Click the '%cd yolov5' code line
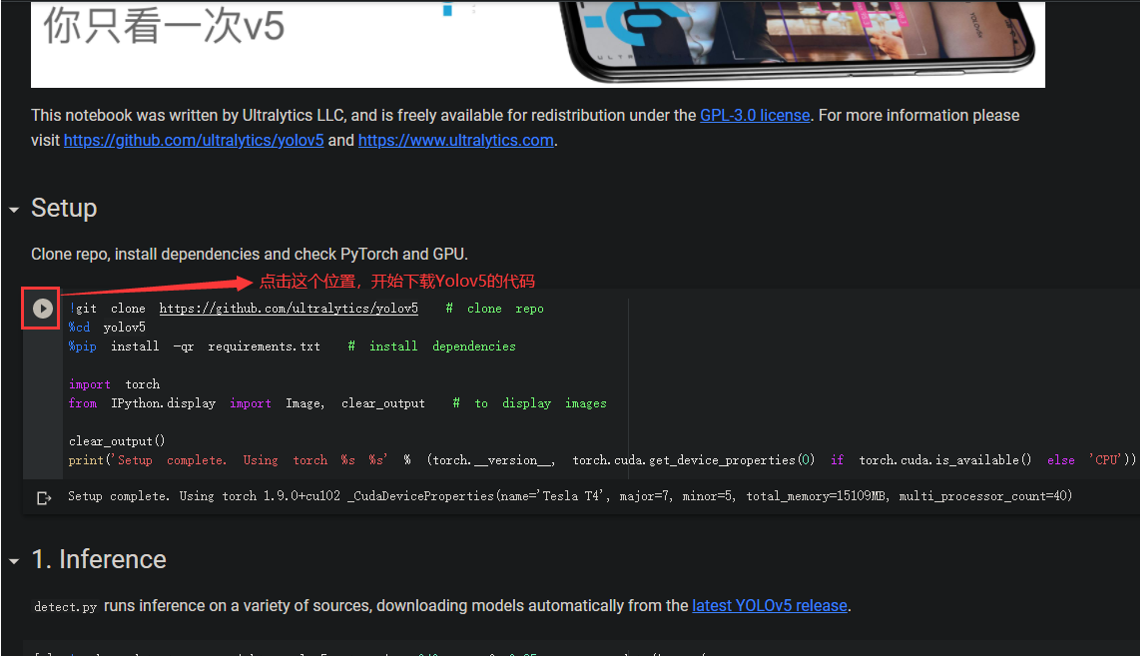This screenshot has height=656, width=1140. [107, 327]
